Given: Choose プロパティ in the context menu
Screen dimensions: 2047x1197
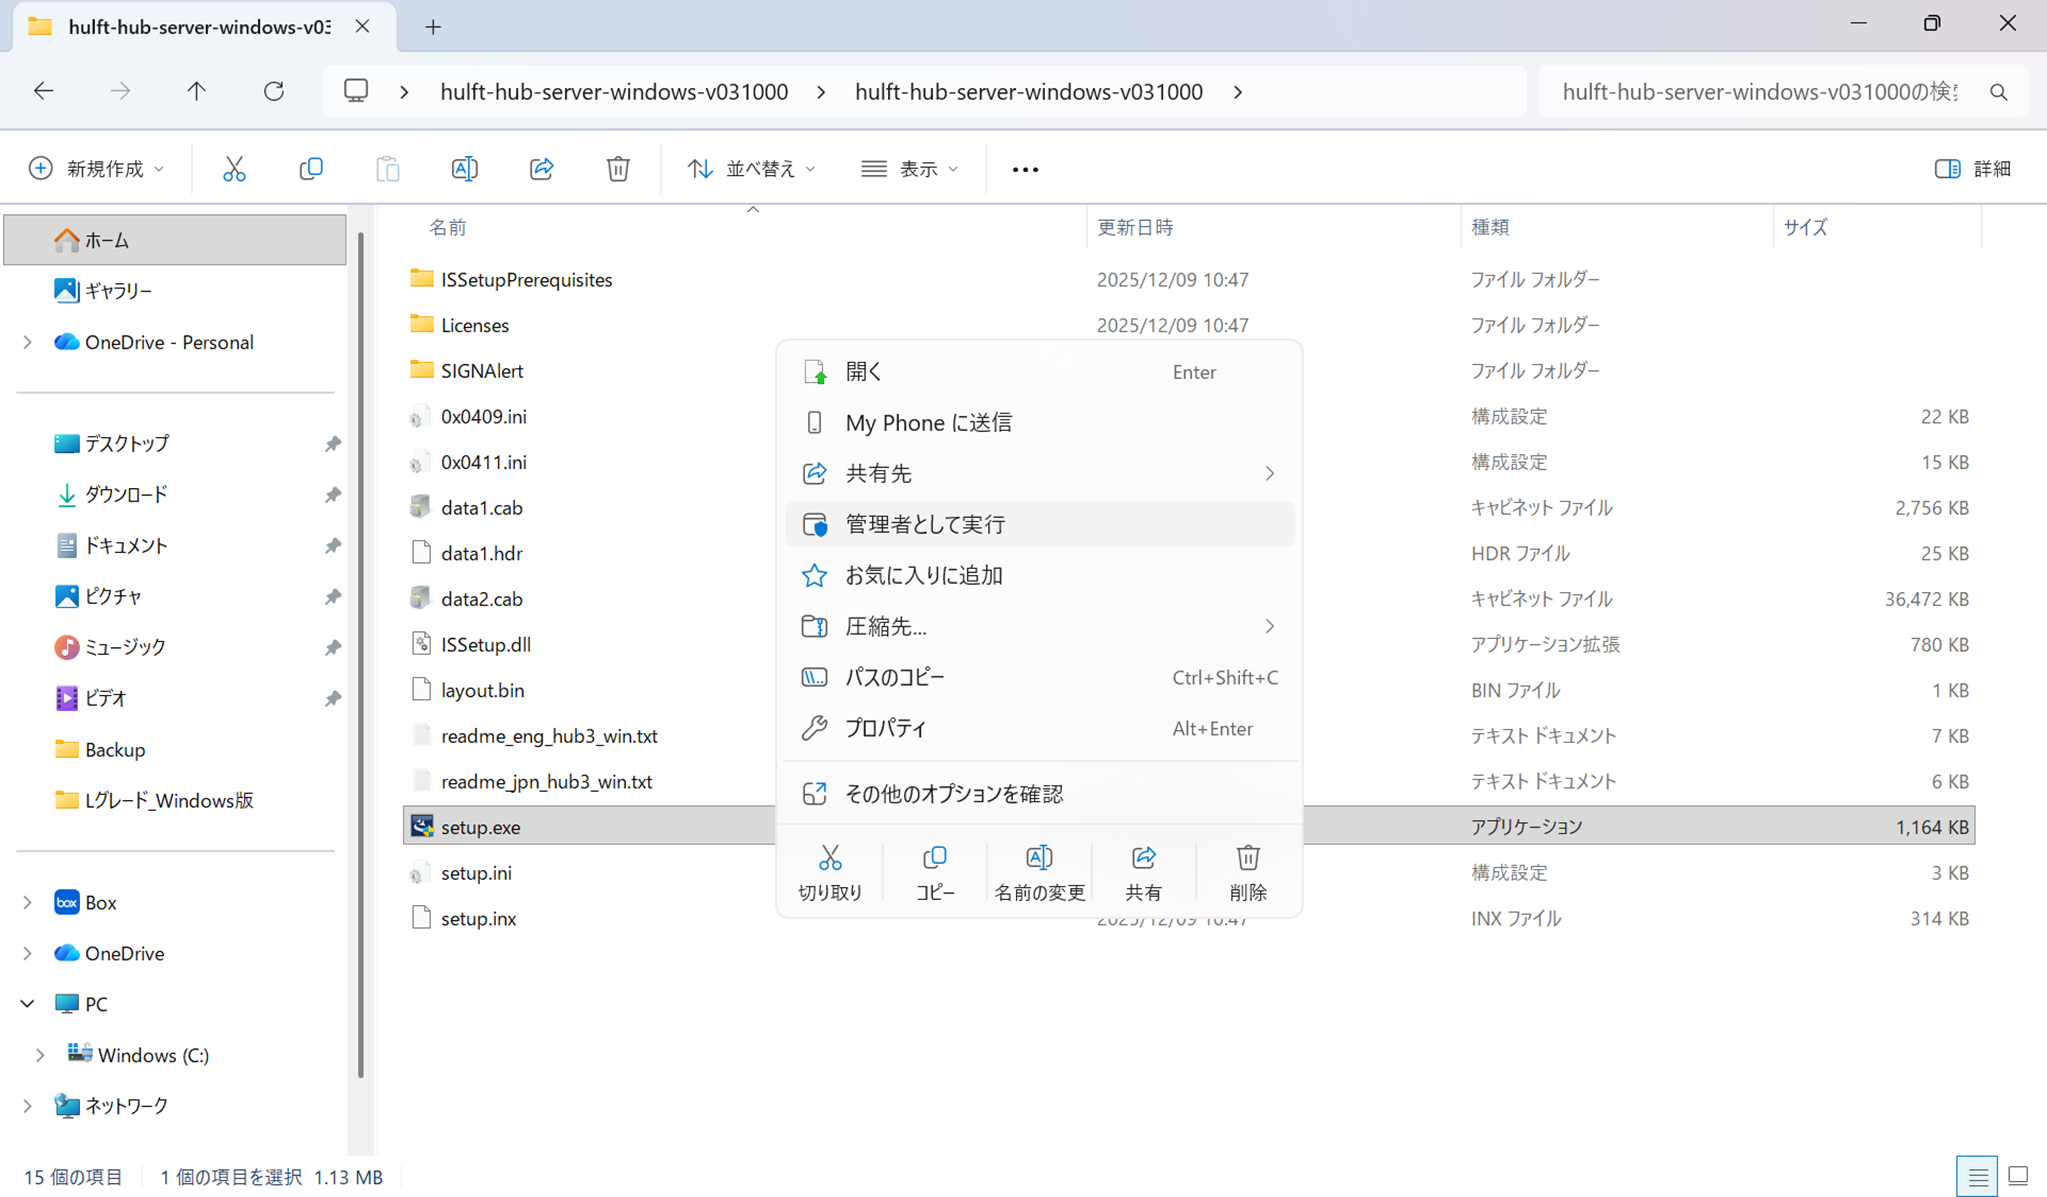Looking at the screenshot, I should [x=886, y=728].
